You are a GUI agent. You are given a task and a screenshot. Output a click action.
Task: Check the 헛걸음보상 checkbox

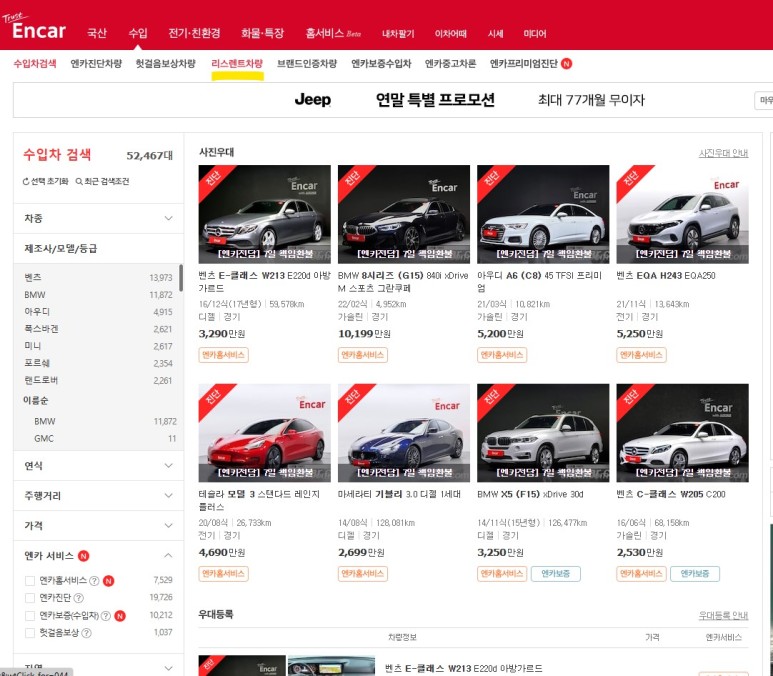(x=30, y=633)
